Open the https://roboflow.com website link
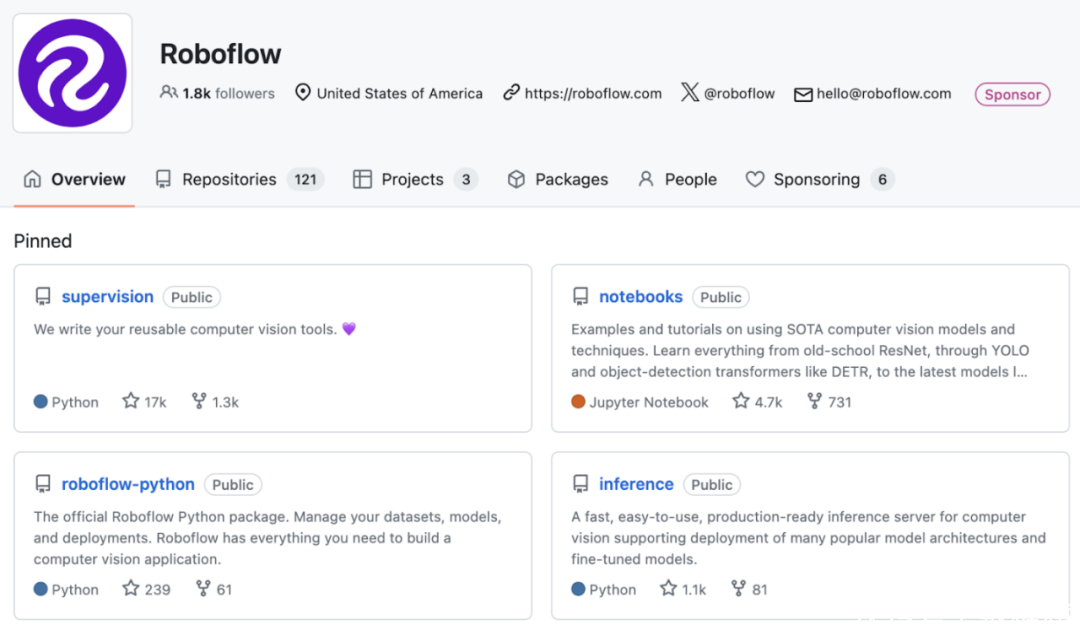 click(x=592, y=93)
